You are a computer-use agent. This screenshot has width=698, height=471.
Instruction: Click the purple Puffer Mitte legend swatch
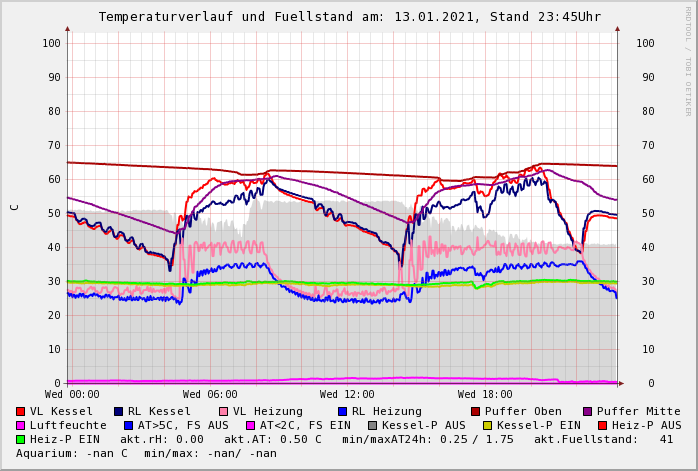[x=588, y=411]
